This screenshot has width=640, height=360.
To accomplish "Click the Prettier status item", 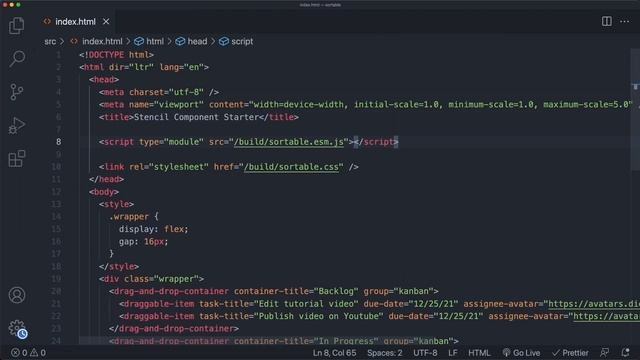I will coord(570,353).
